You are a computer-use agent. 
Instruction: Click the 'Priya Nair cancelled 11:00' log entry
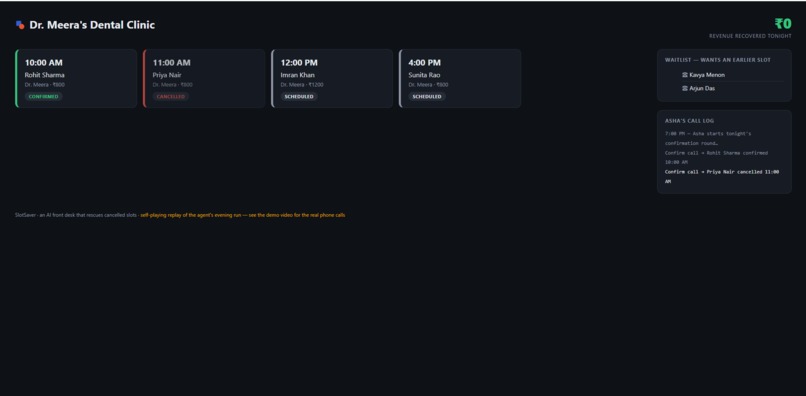coord(722,176)
